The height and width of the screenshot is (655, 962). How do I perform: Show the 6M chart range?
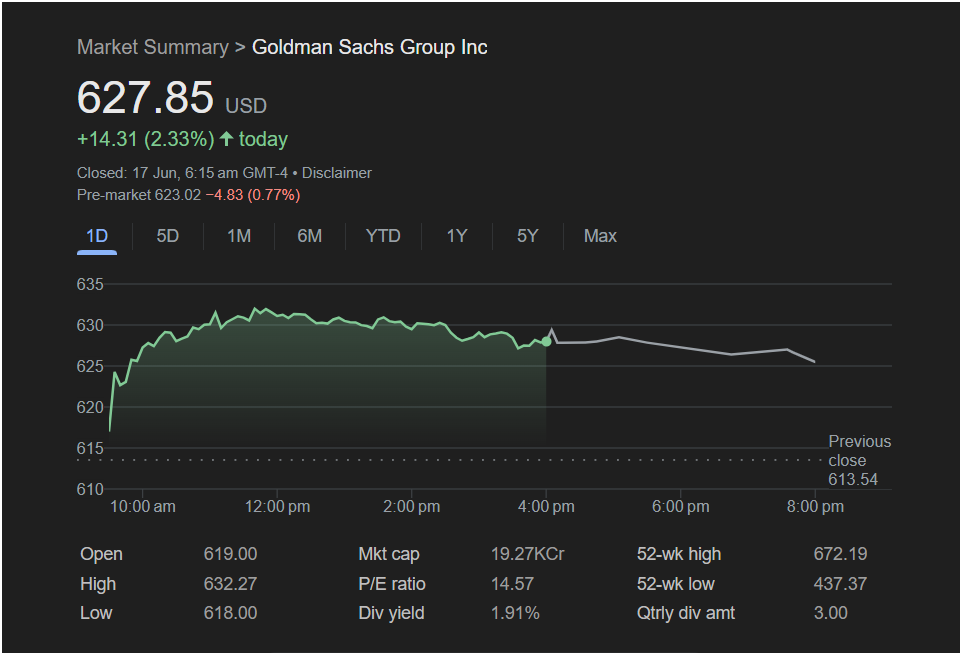(310, 236)
